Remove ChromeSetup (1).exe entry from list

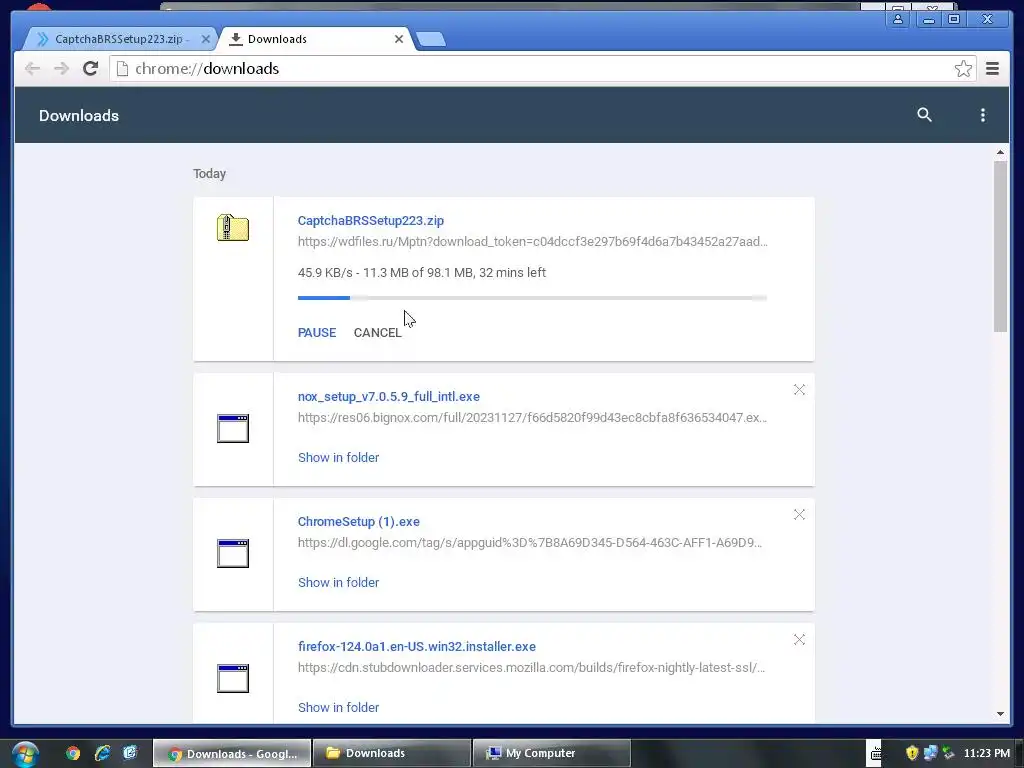pos(799,515)
